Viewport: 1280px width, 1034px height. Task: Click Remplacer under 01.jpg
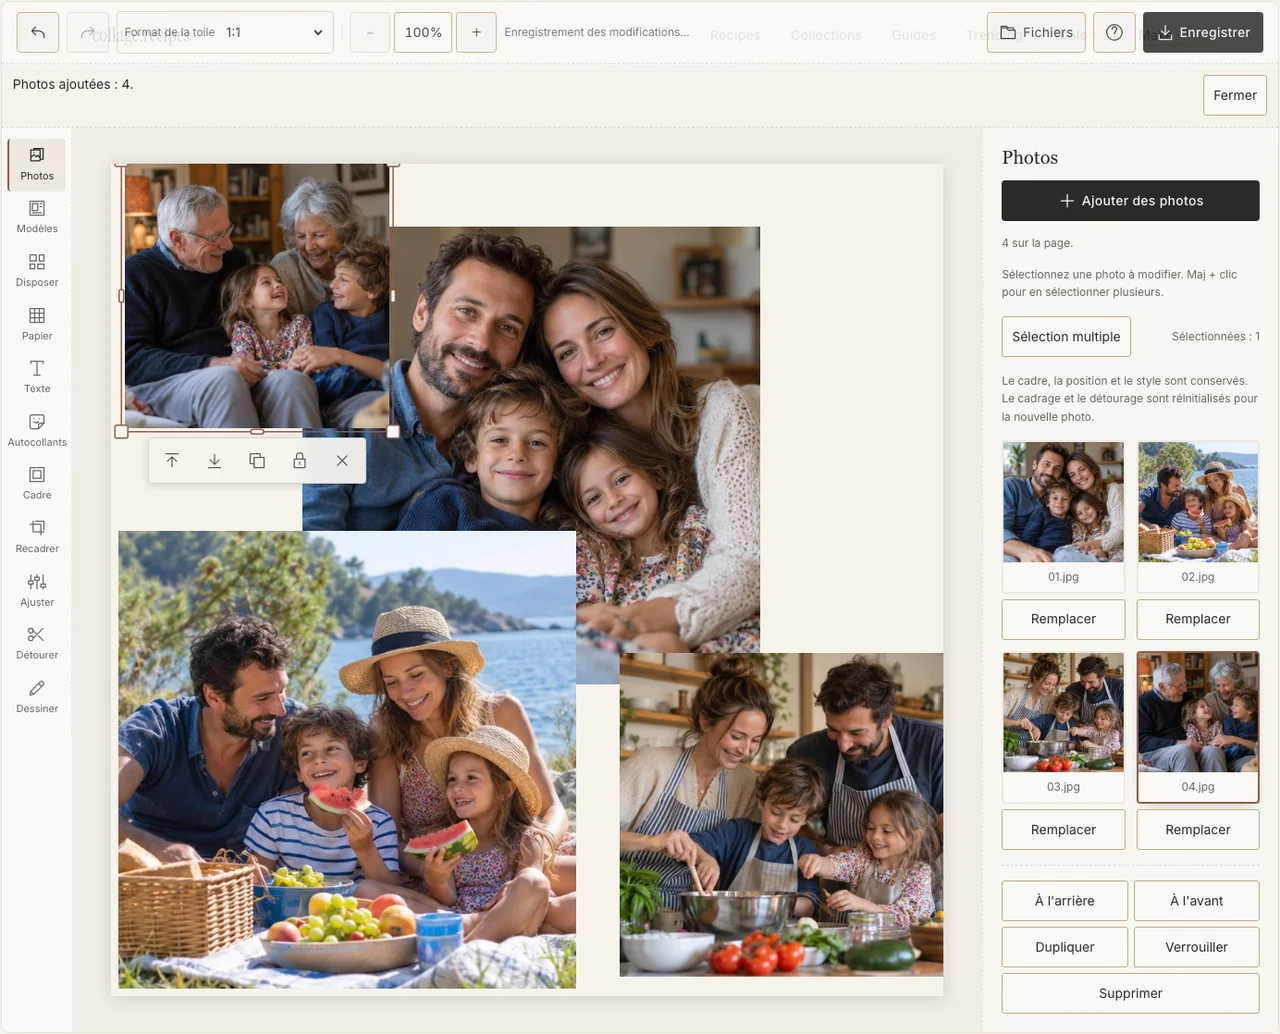tap(1063, 619)
